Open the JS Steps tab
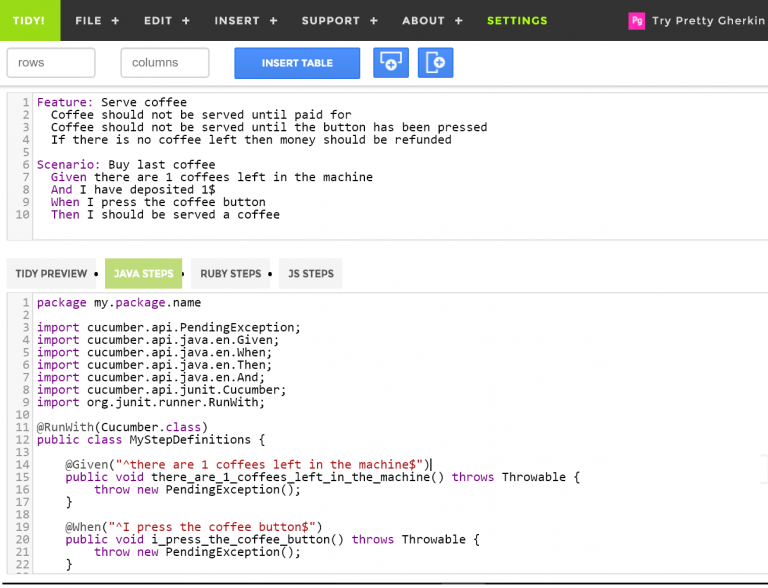768x588 pixels. point(311,273)
